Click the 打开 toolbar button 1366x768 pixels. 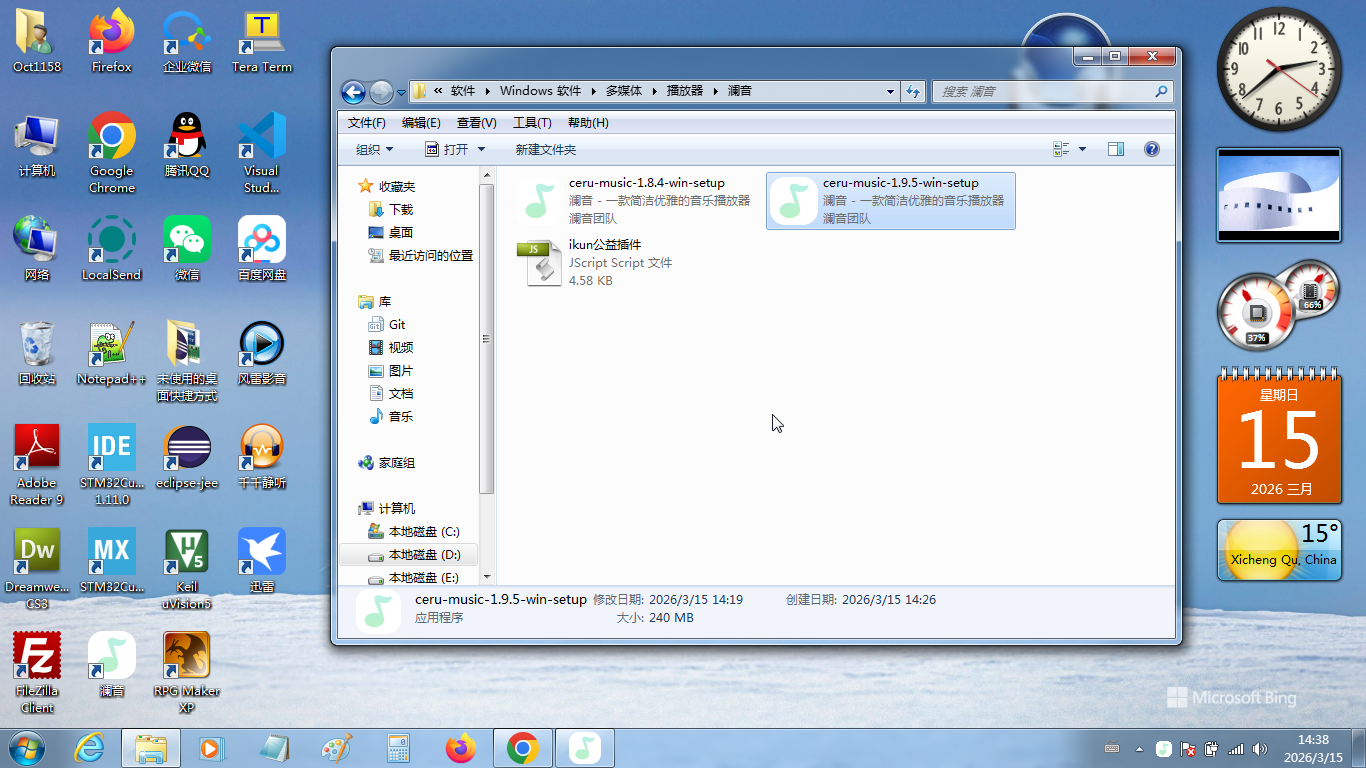pyautogui.click(x=455, y=149)
